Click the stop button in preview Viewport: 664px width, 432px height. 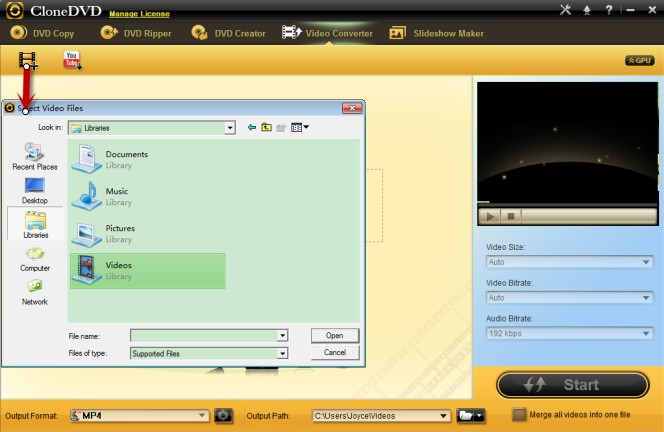coord(511,216)
